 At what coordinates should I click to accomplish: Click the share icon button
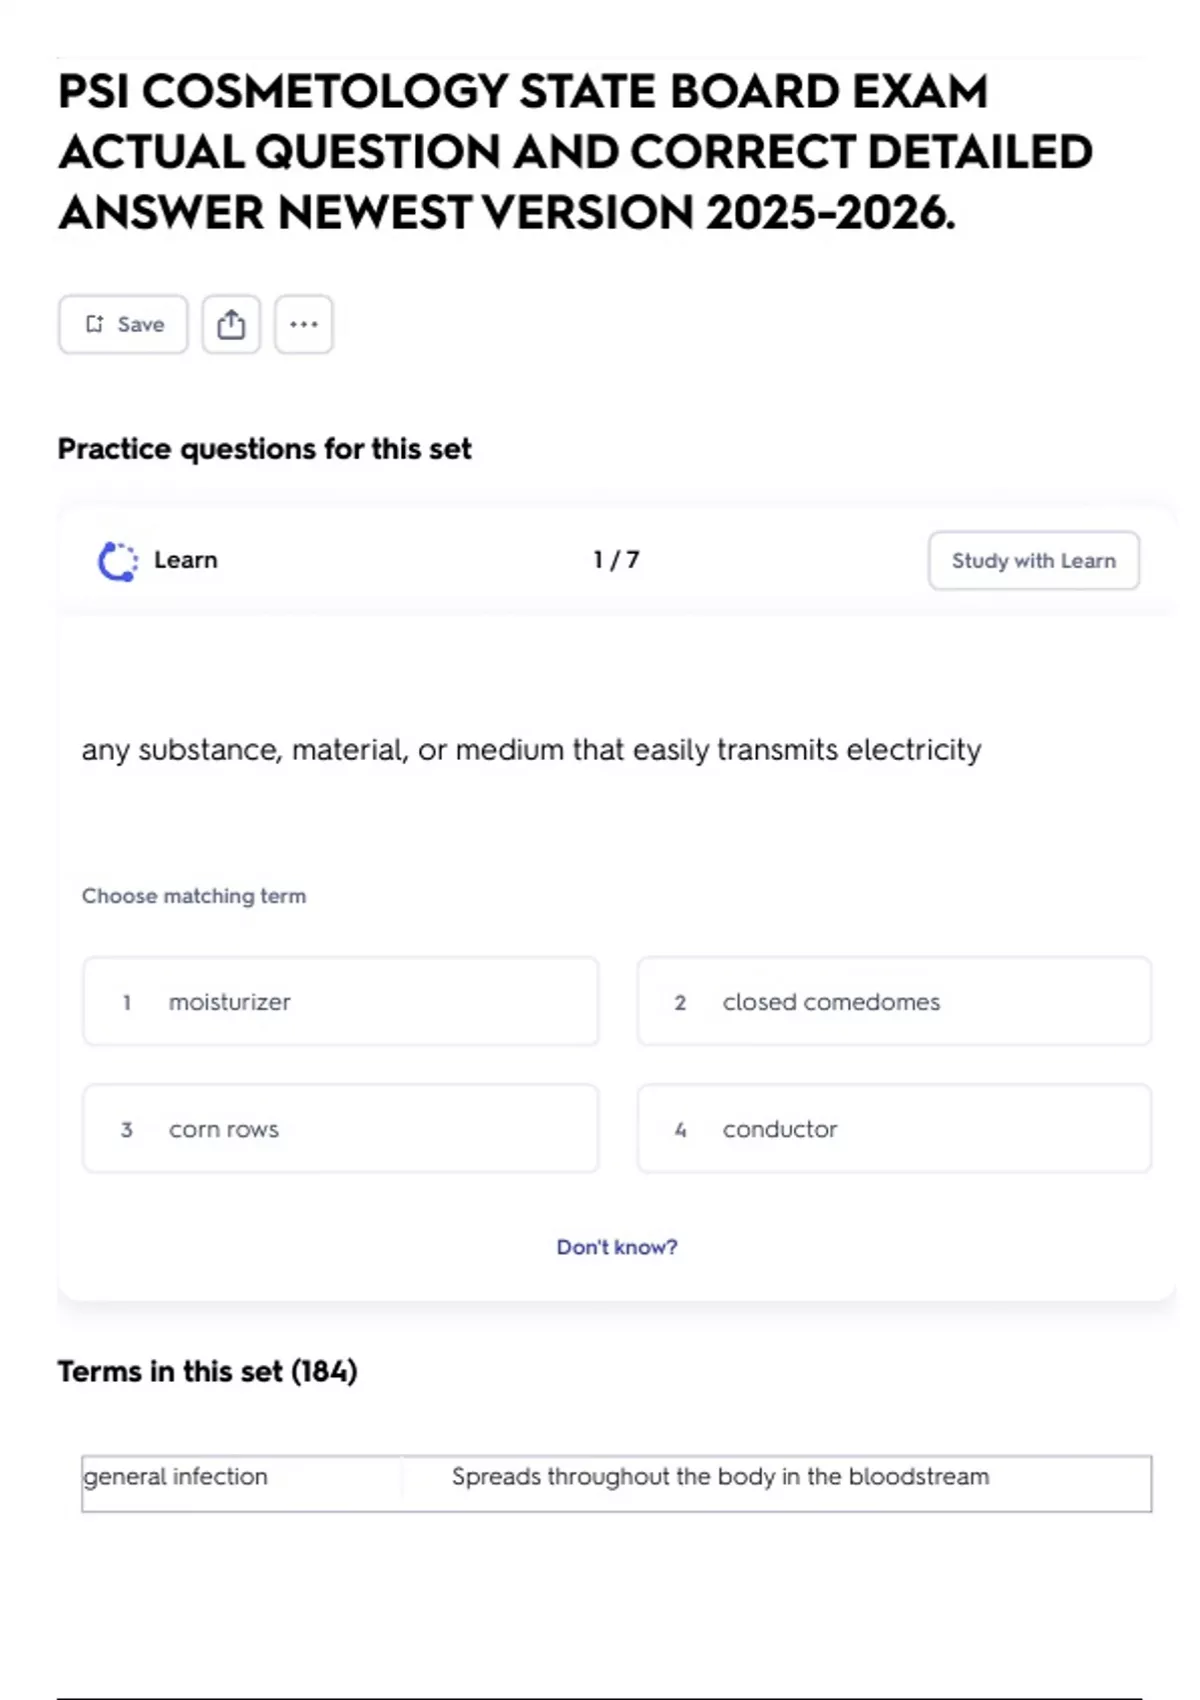click(x=231, y=324)
